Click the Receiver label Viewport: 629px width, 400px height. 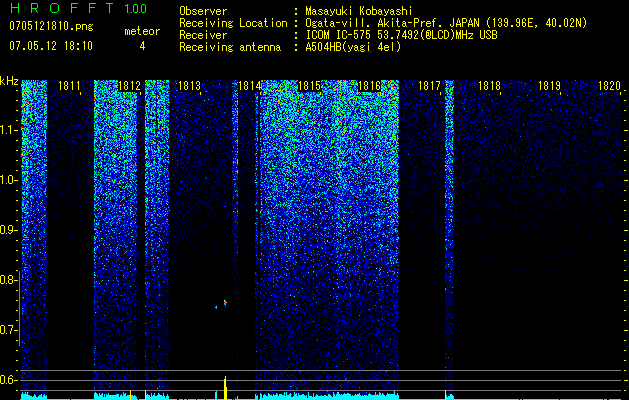click(x=203, y=35)
